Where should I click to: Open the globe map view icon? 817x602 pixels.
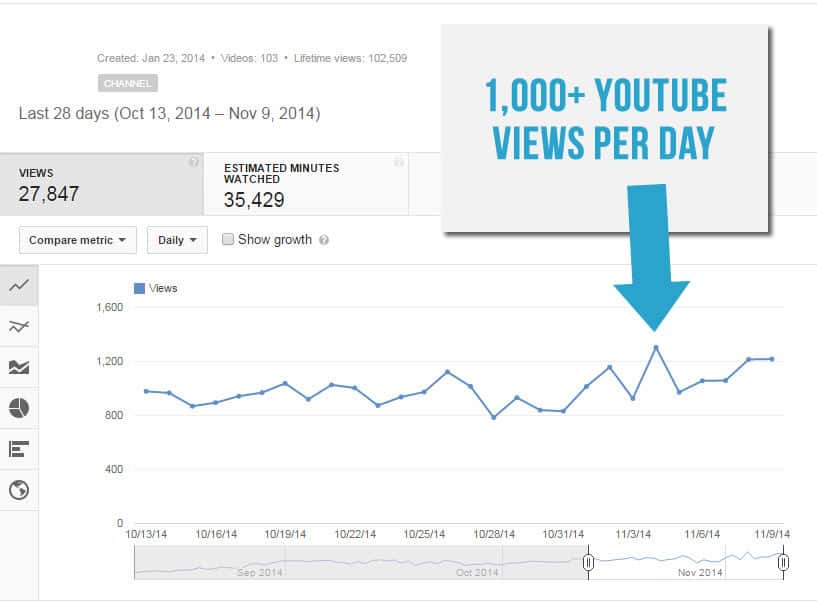(x=19, y=490)
